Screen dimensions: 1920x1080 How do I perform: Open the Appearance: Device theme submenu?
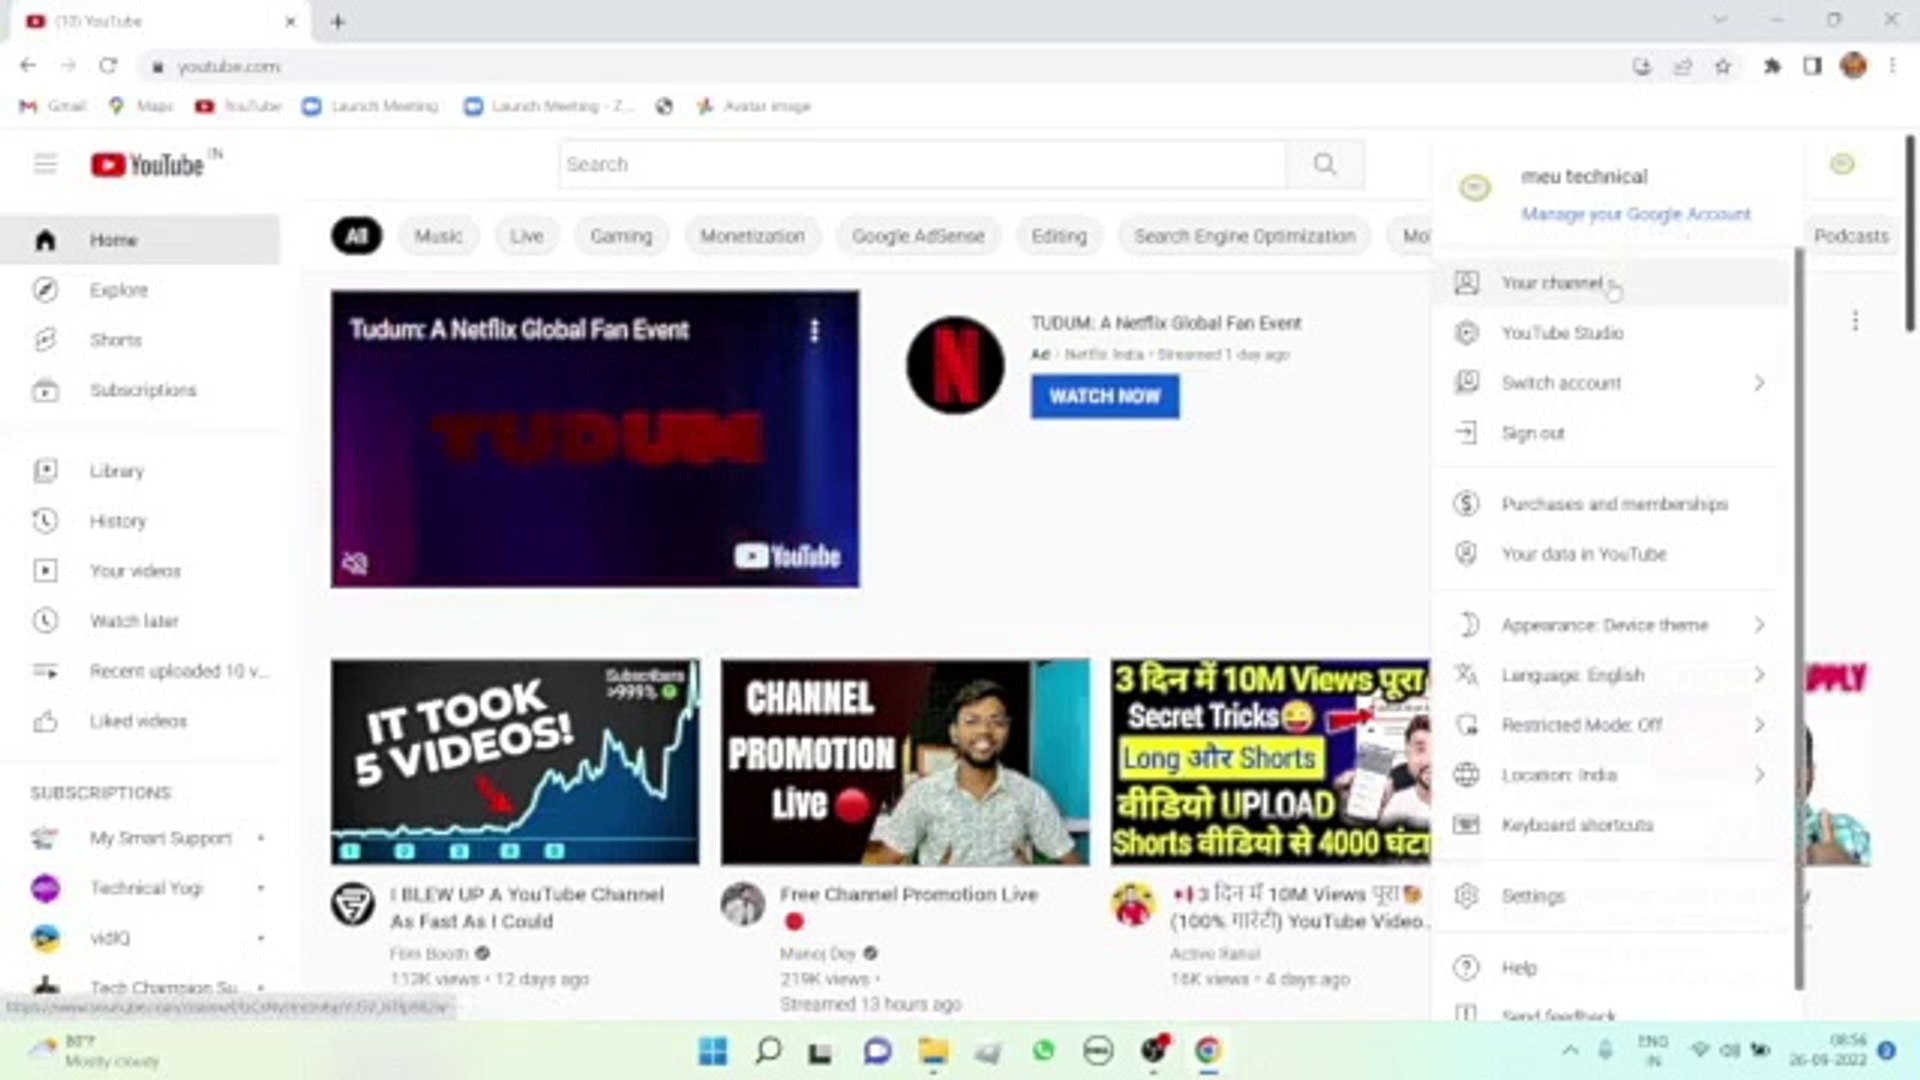pos(1604,624)
